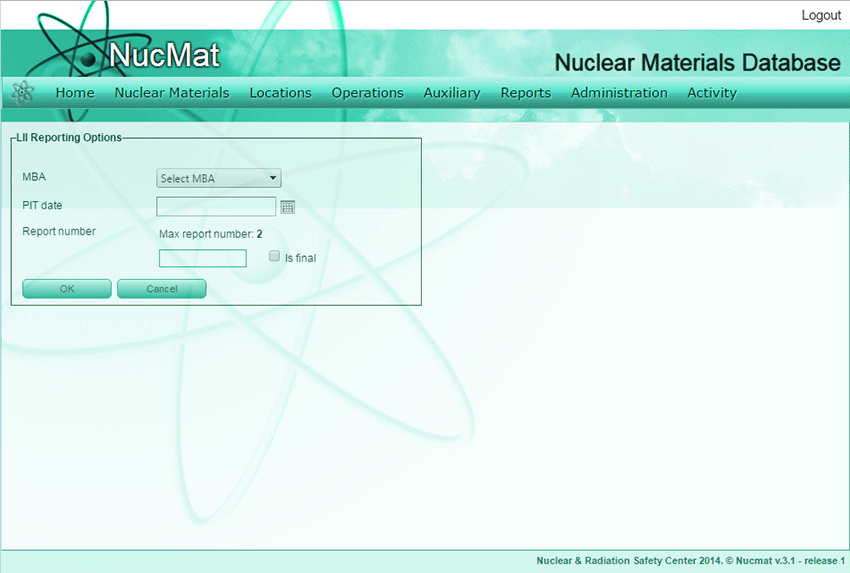
Task: Focus the Report number input field
Action: 203,259
